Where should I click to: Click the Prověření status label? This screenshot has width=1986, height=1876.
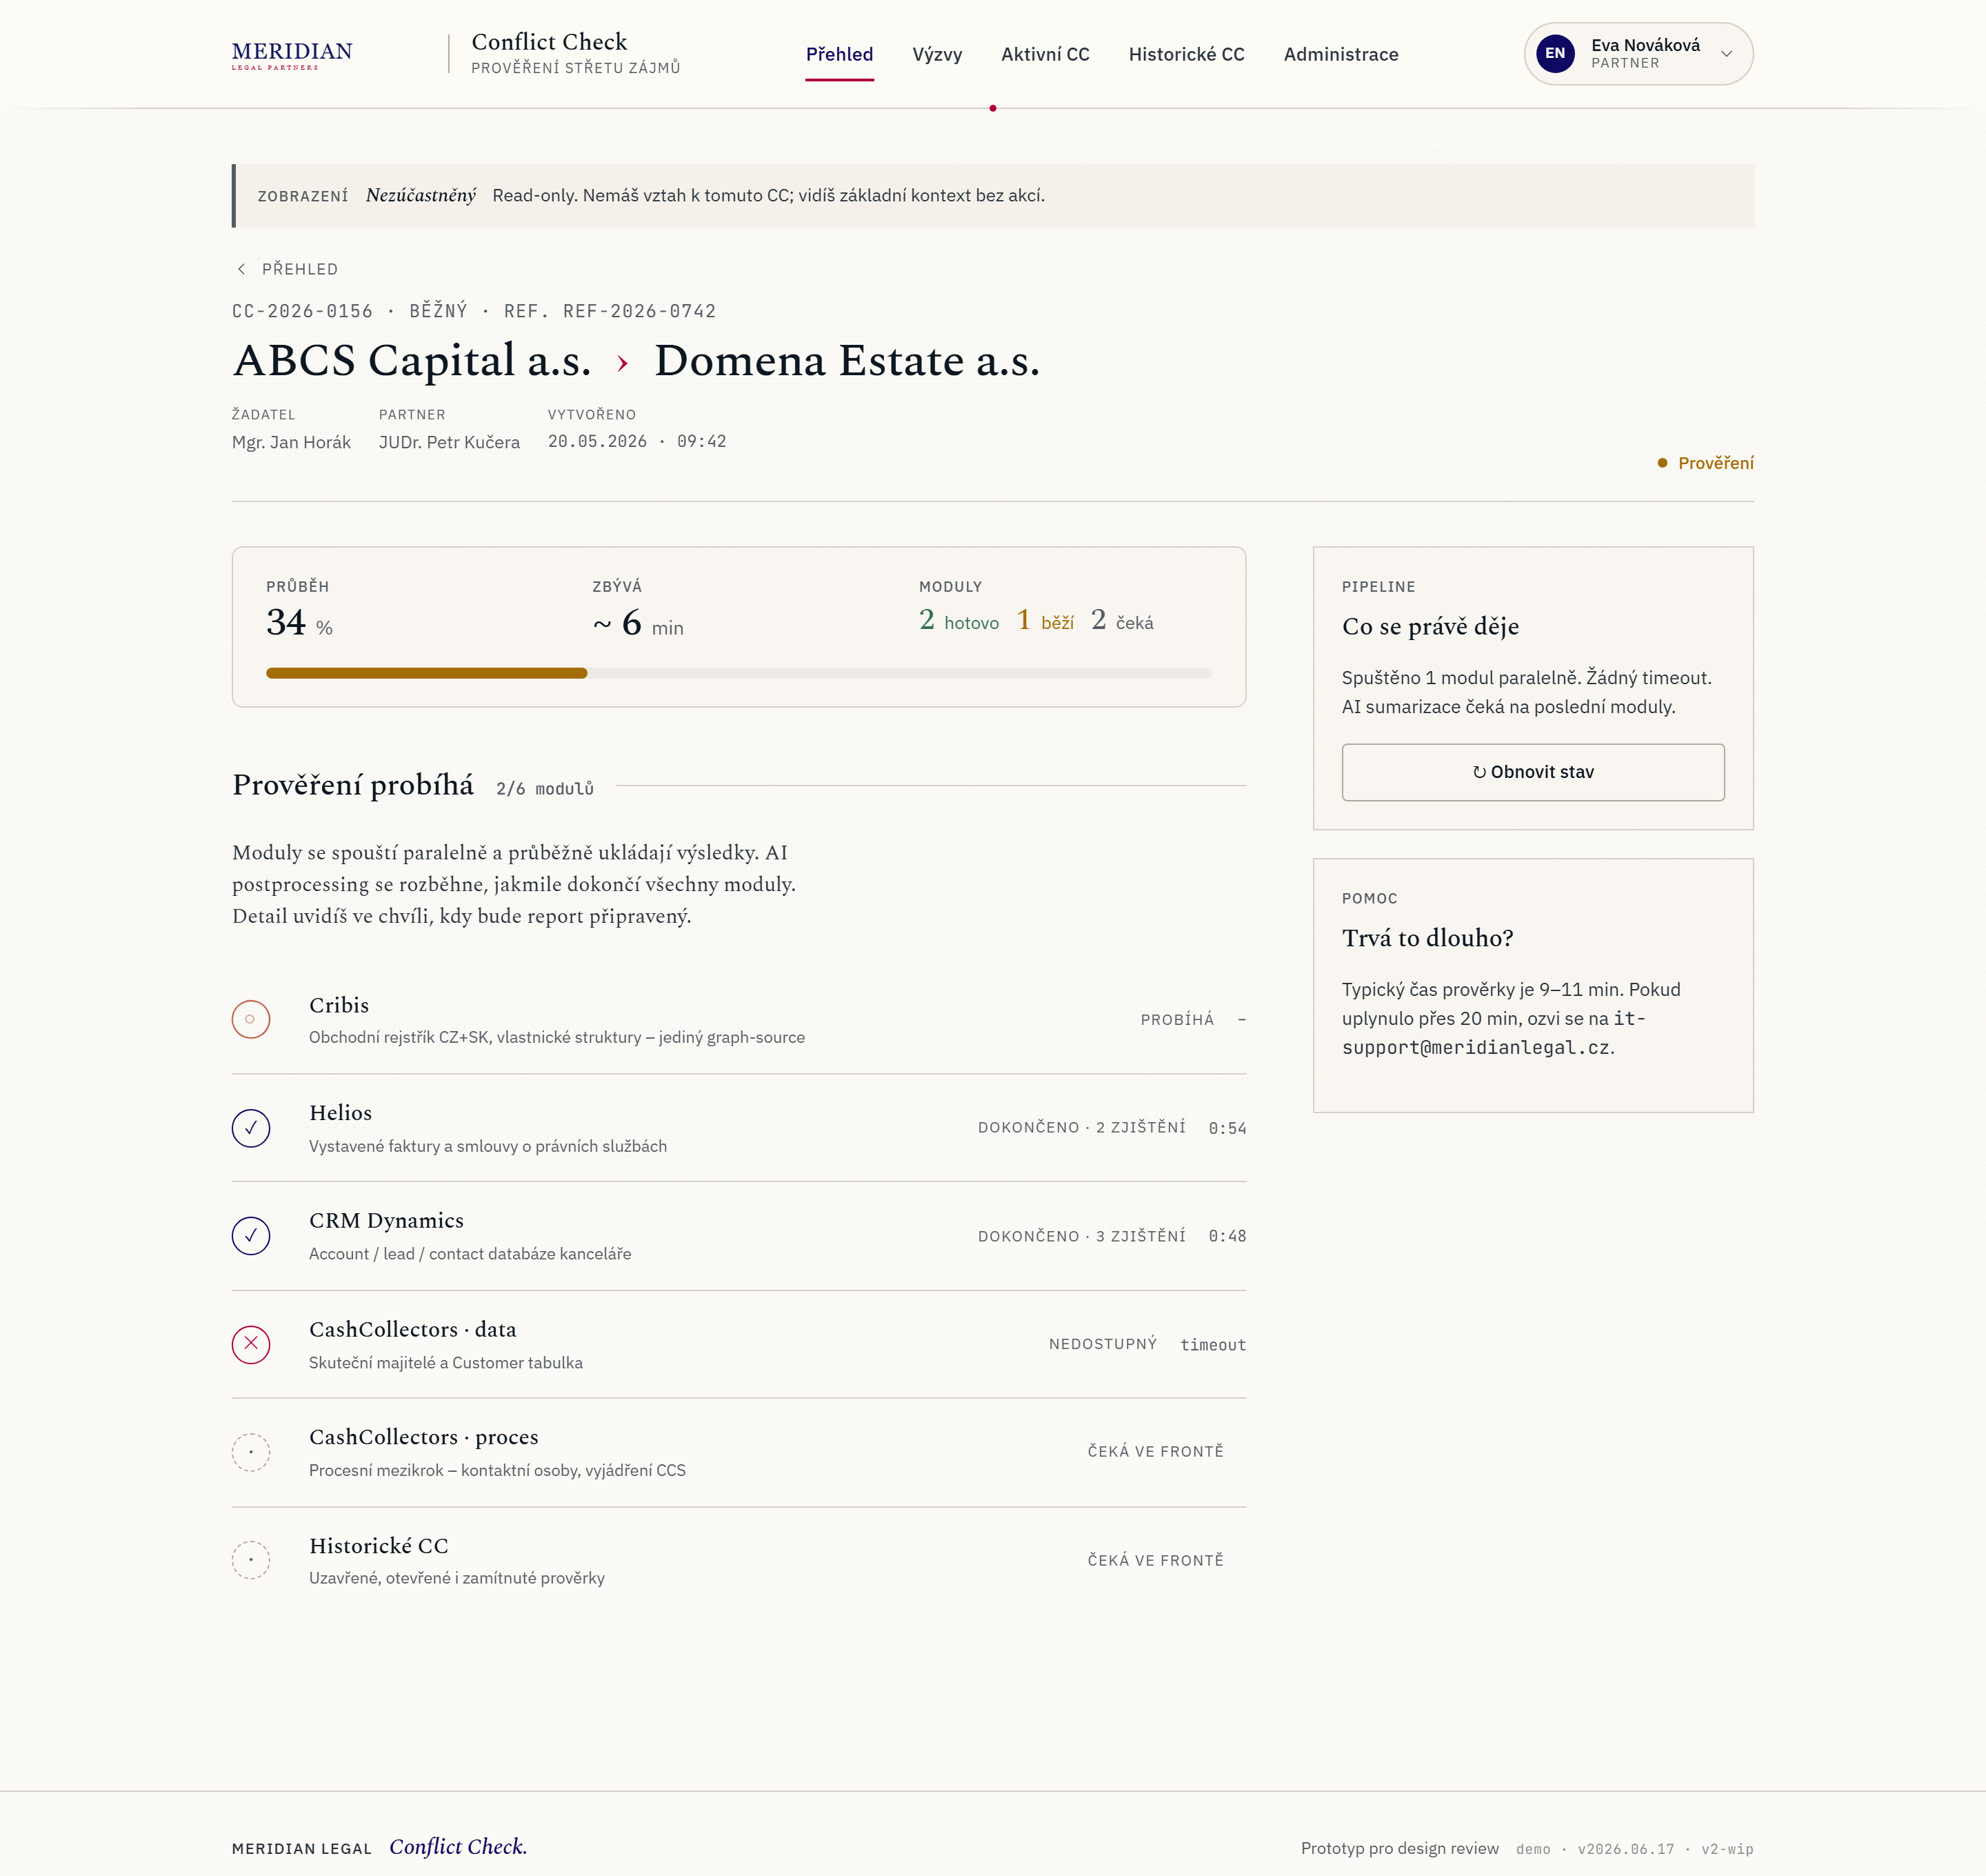click(1715, 463)
